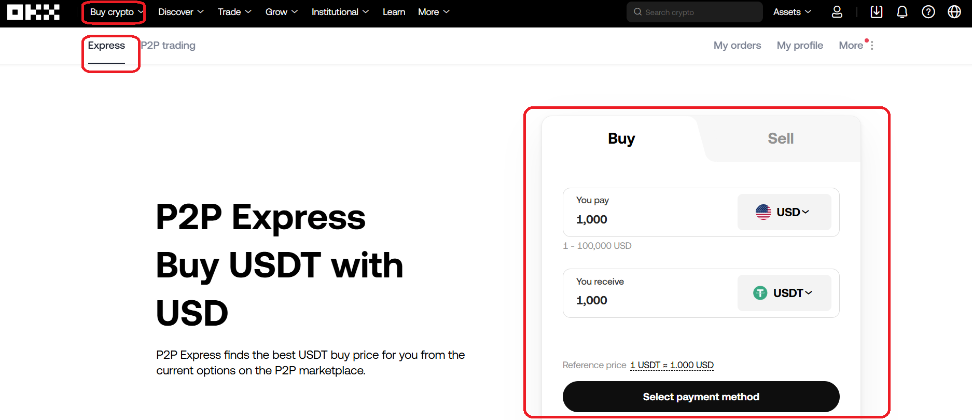The width and height of the screenshot is (972, 420).
Task: Click the reference price 1 USDT = 1.000 USD
Action: pyautogui.click(x=671, y=365)
